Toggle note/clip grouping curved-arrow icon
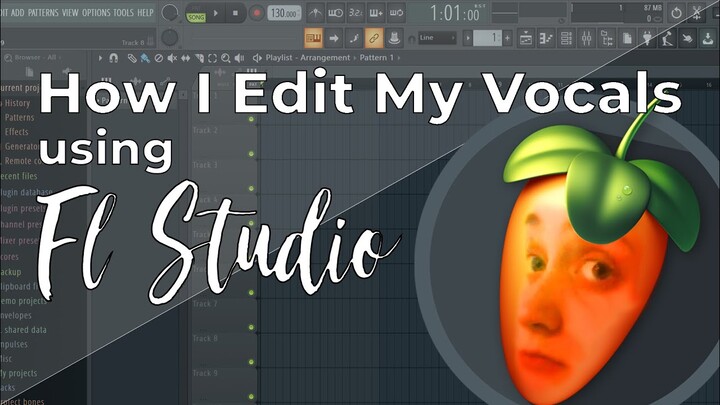The height and width of the screenshot is (405, 720). [x=354, y=38]
